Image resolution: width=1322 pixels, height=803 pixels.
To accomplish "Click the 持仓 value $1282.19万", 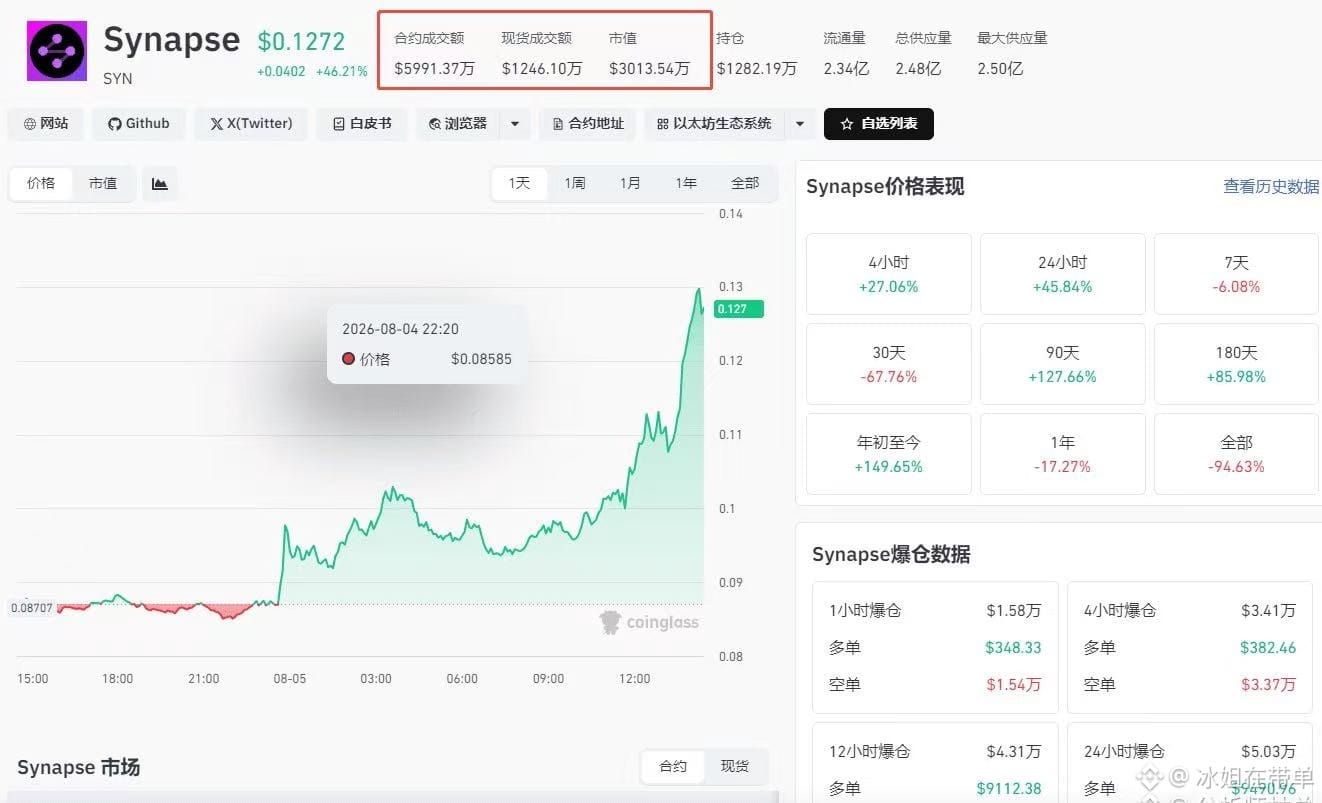I will [757, 69].
